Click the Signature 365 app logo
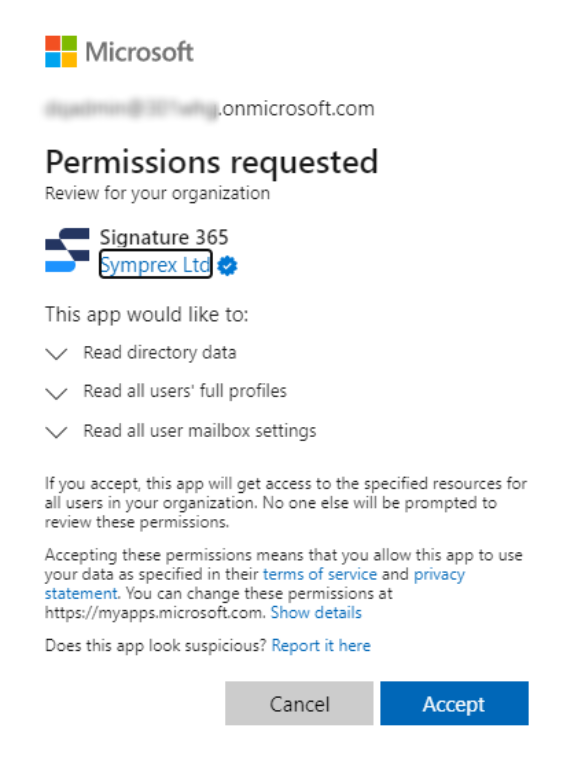 (x=67, y=250)
